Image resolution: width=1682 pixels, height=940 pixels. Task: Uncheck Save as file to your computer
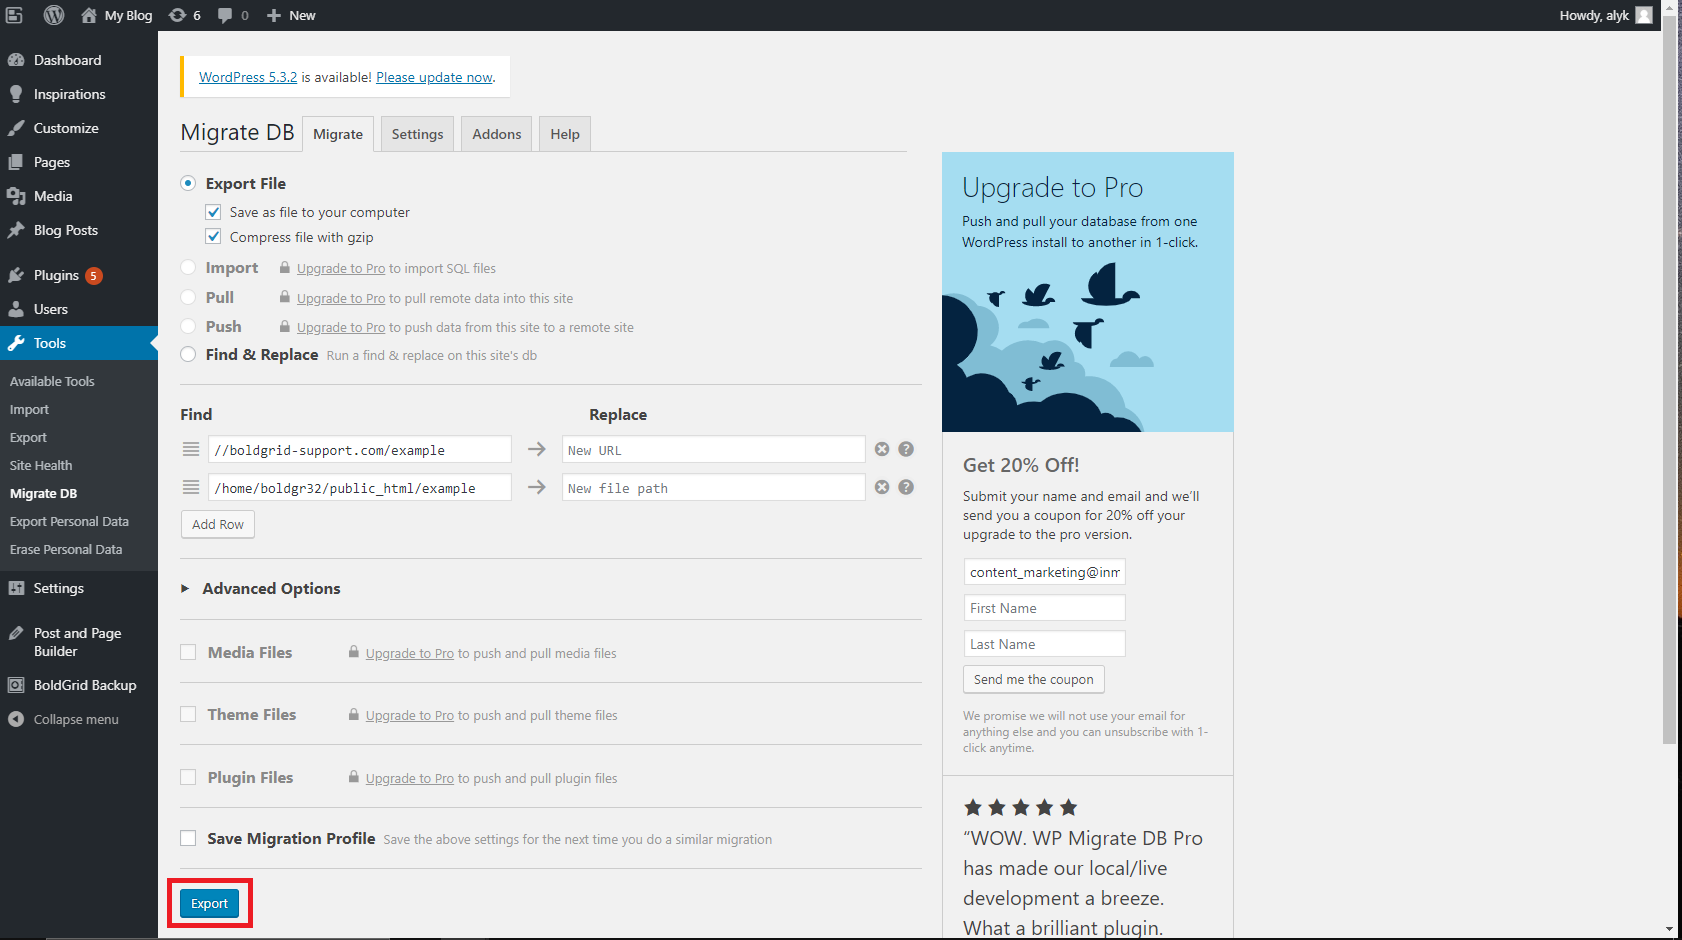[213, 212]
